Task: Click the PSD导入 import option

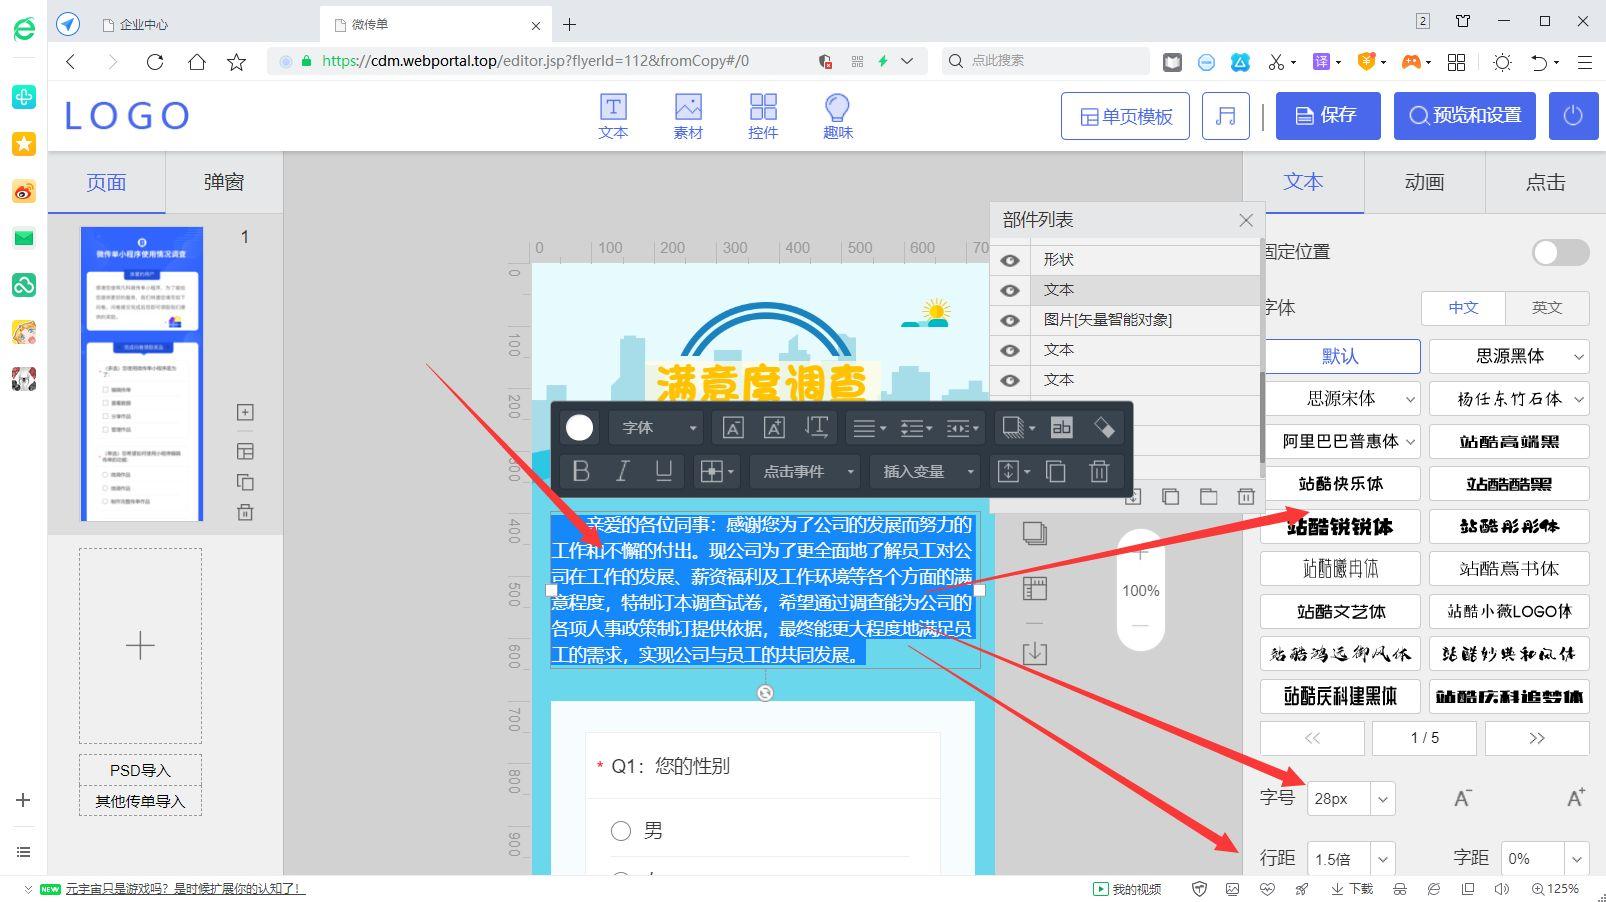Action: 140,769
